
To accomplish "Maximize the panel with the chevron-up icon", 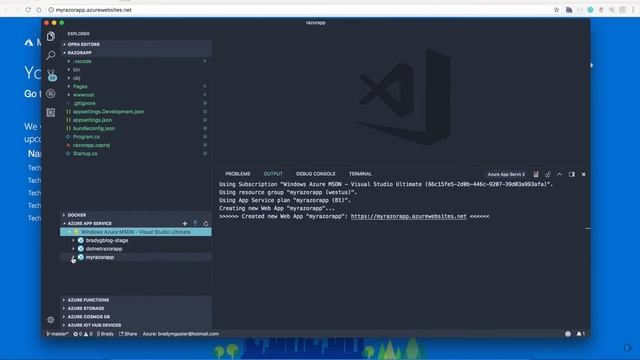I will (x=560, y=174).
